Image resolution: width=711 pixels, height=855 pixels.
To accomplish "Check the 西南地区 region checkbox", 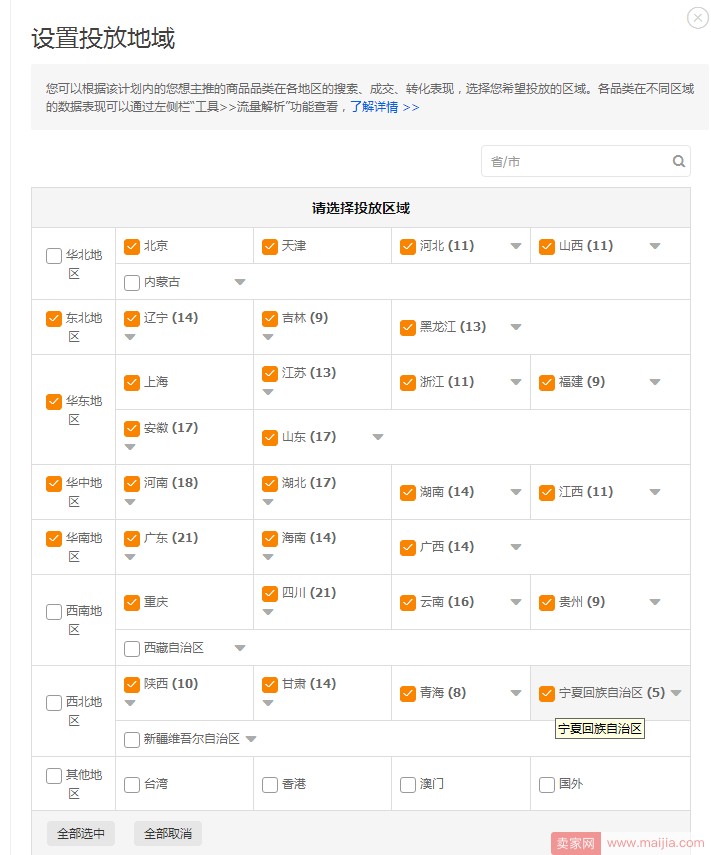I will point(53,612).
